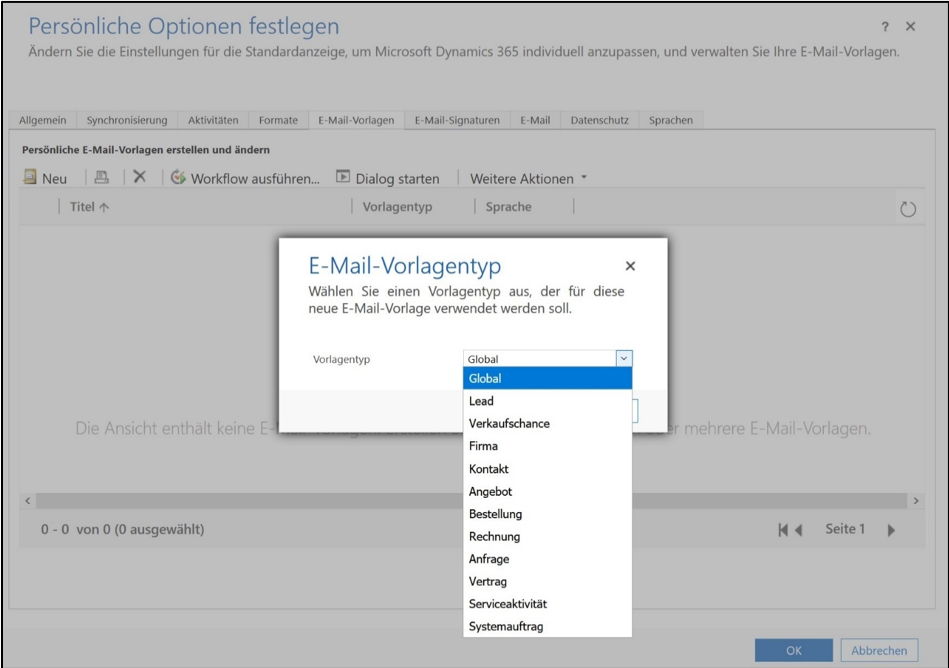Sort by Titel column header
The width and height of the screenshot is (949, 668).
click(89, 207)
